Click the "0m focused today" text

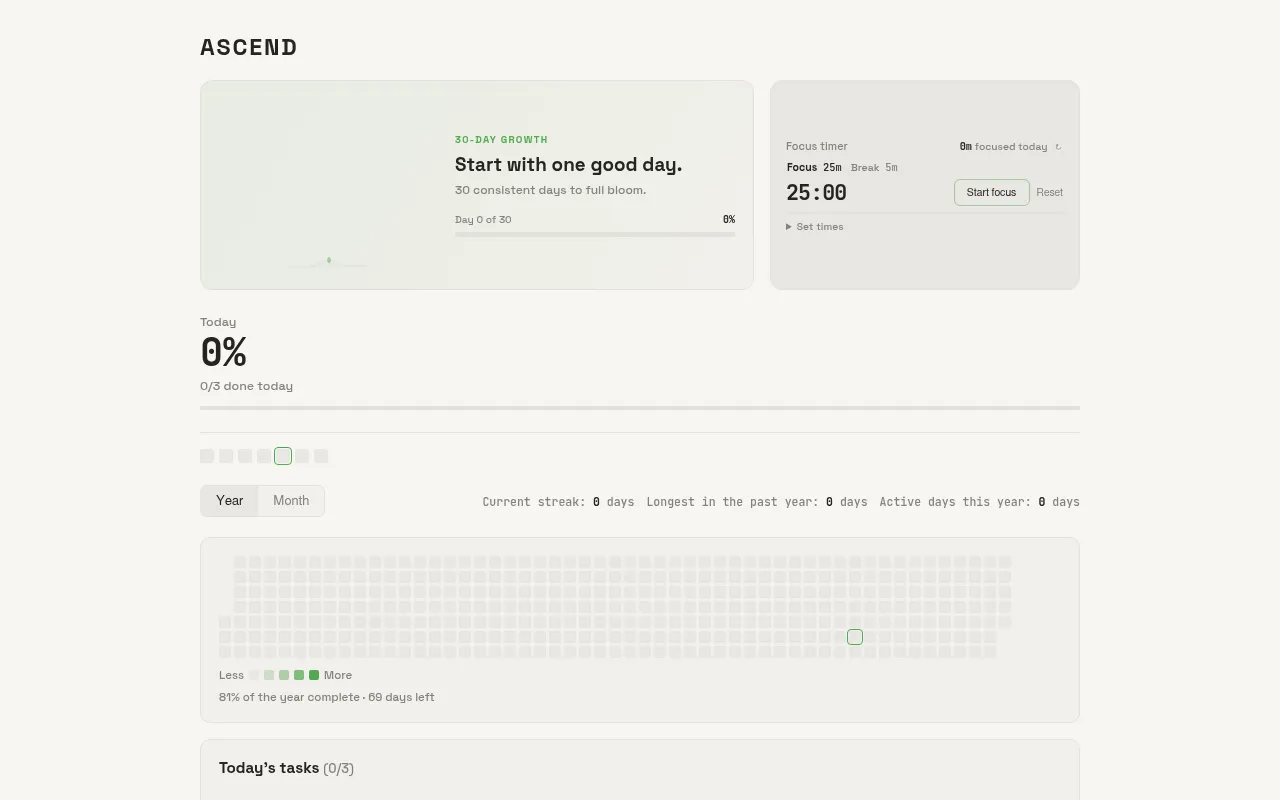pos(1003,147)
